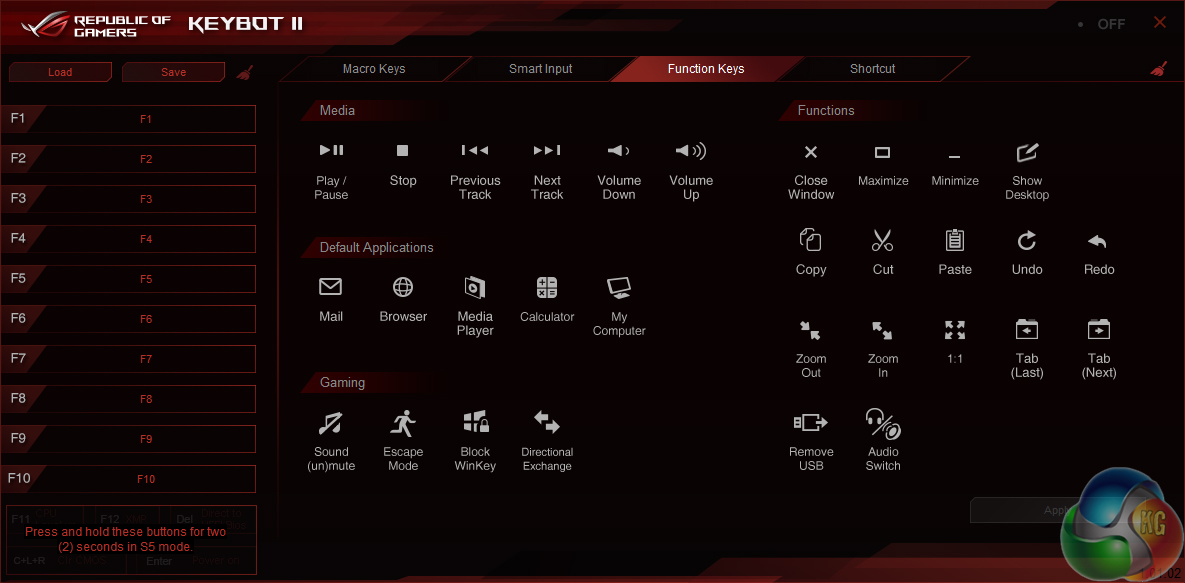Select the Block WinKey function
The image size is (1185, 583).
[x=475, y=423]
